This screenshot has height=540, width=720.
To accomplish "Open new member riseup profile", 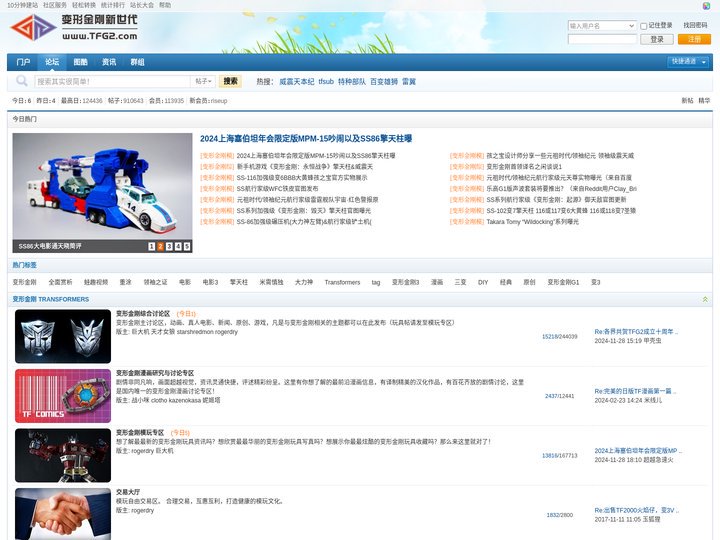I will point(219,101).
